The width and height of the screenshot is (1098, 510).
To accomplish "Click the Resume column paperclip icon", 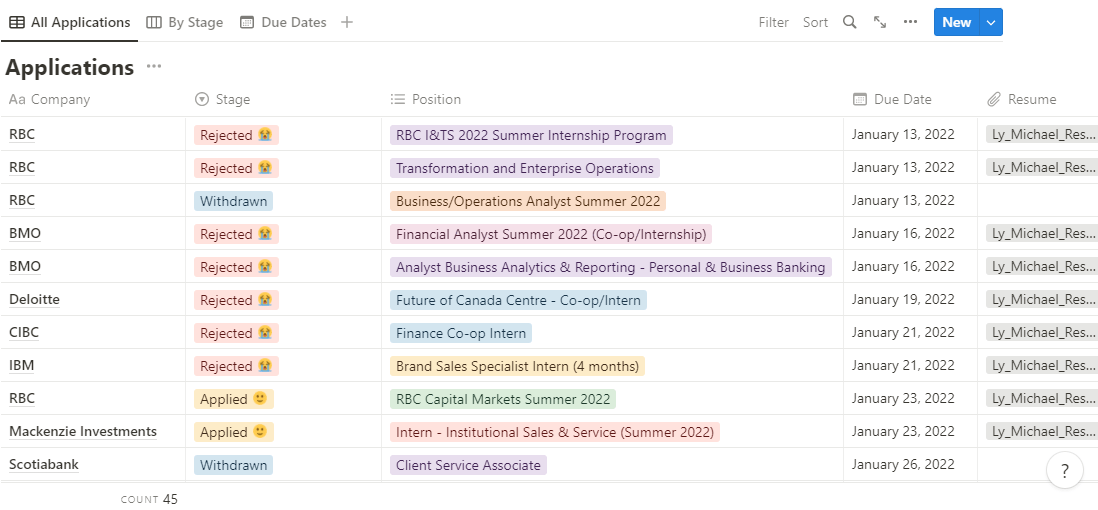I will click(x=994, y=99).
